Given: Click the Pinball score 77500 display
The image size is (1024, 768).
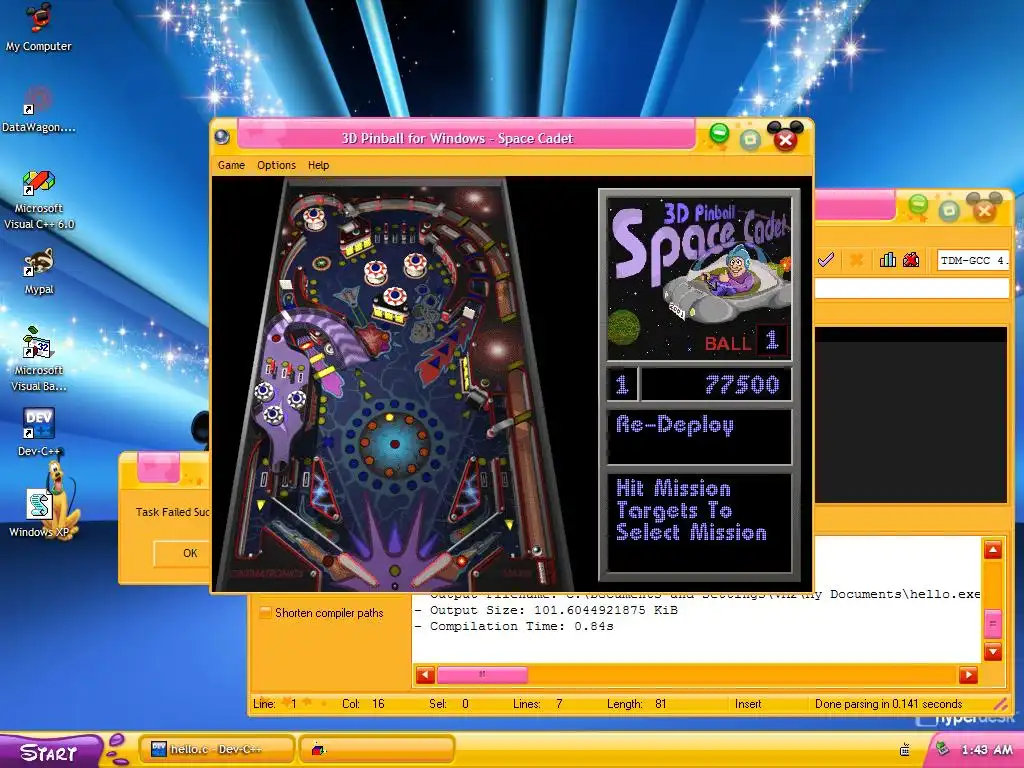Looking at the screenshot, I should (716, 384).
